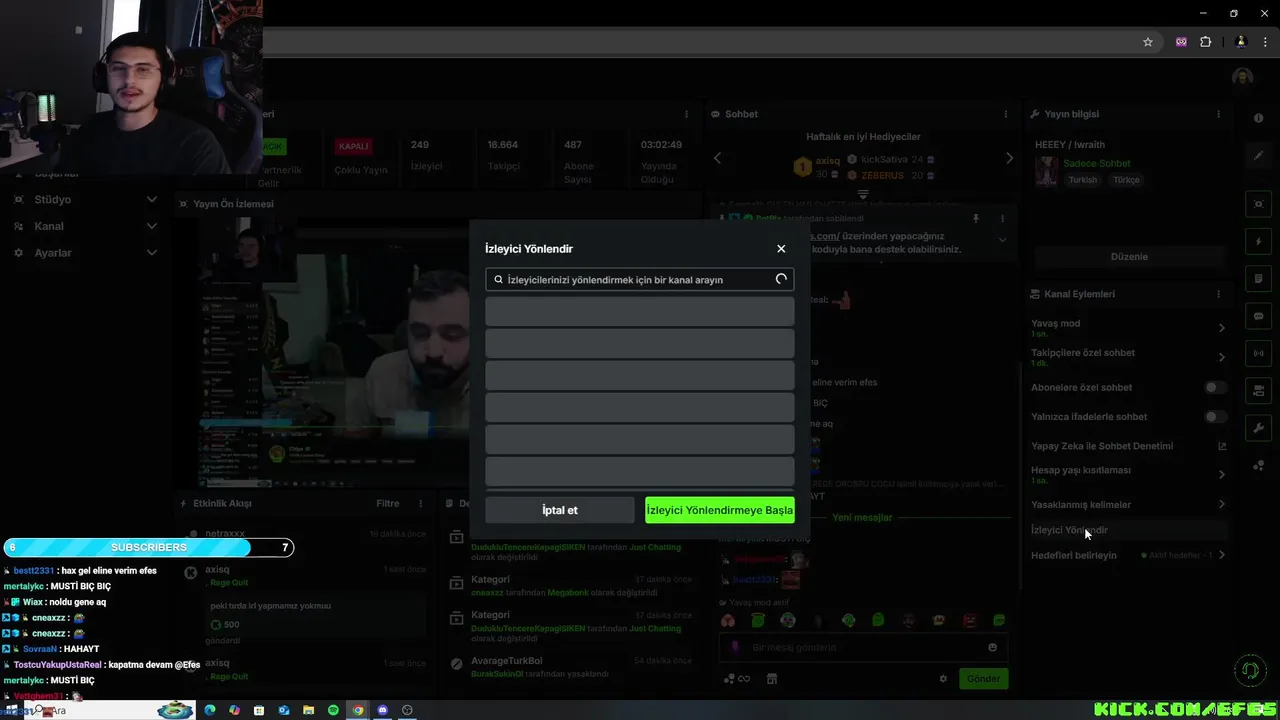The image size is (1280, 720).
Task: Open chat settings gear icon
Action: click(x=942, y=678)
